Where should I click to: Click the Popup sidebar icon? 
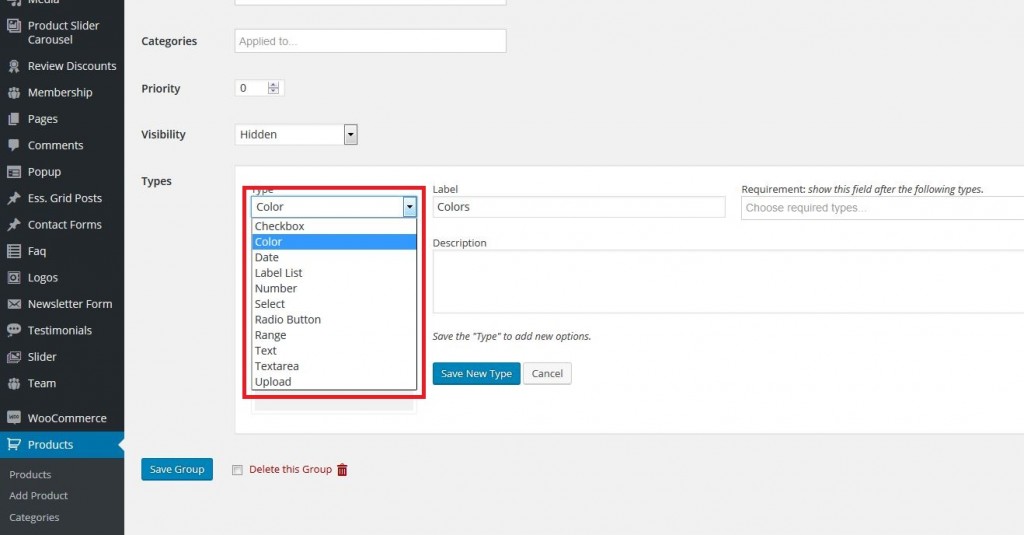14,172
